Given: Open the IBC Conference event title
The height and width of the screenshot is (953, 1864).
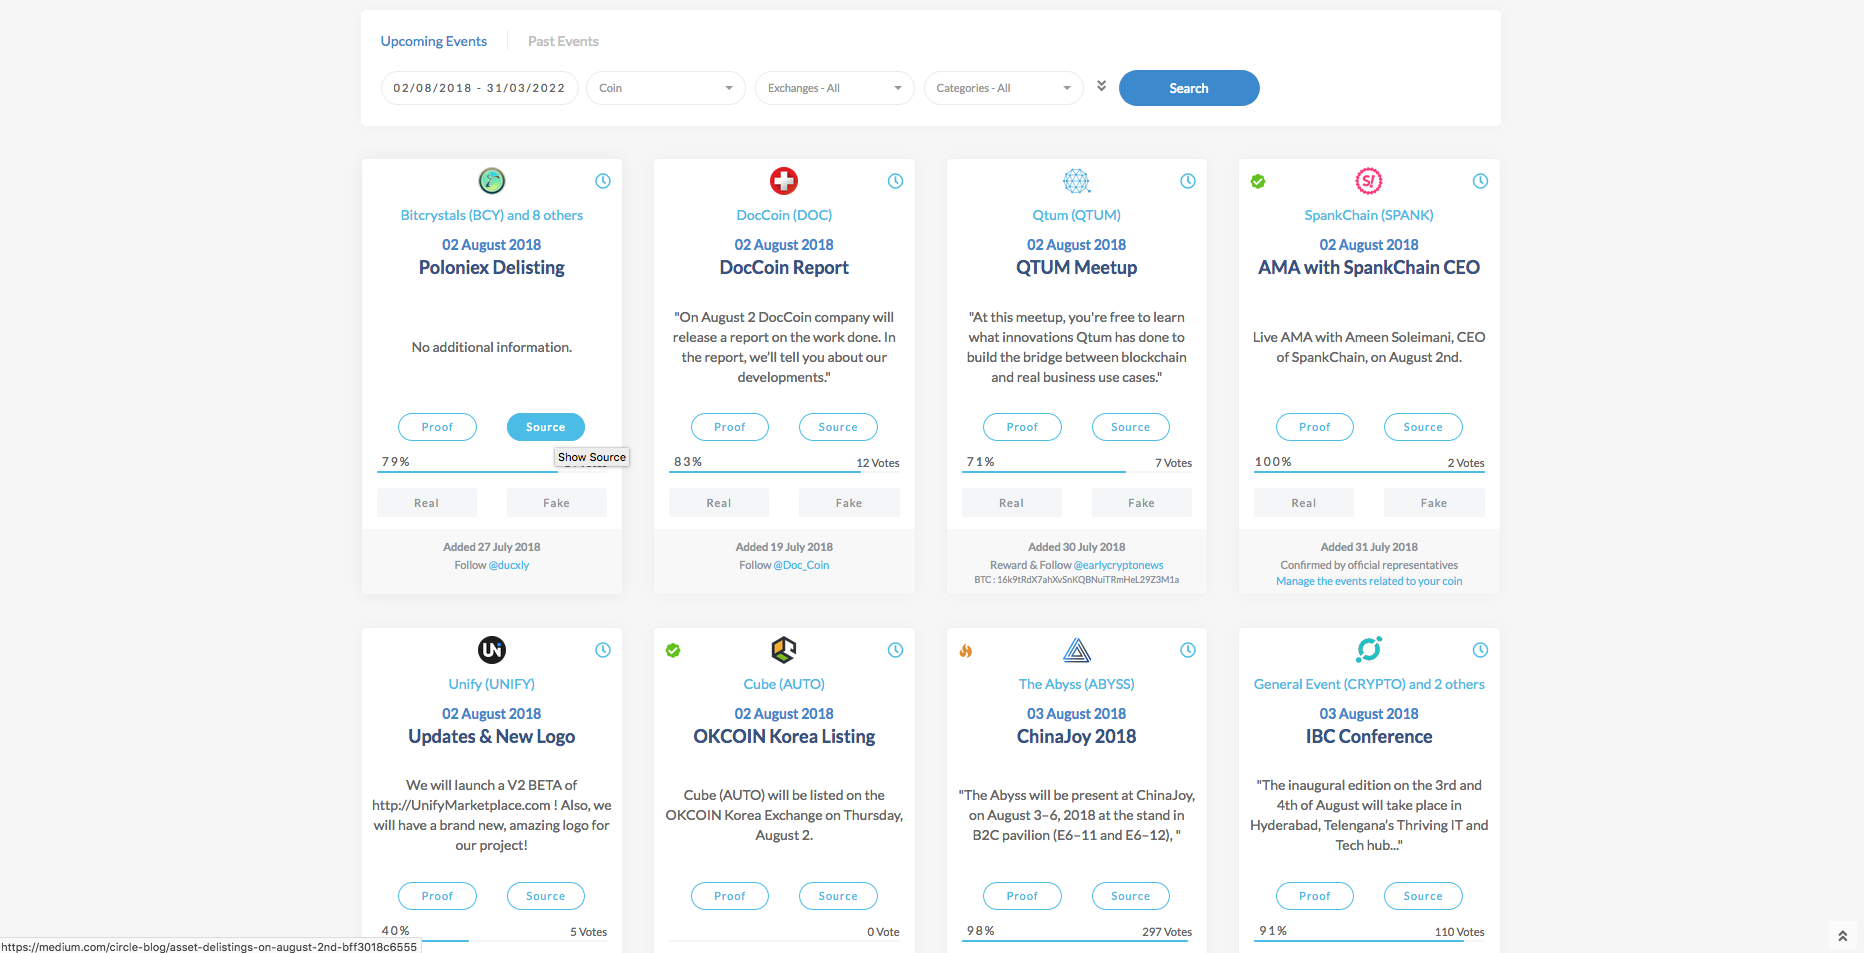Looking at the screenshot, I should [x=1369, y=736].
